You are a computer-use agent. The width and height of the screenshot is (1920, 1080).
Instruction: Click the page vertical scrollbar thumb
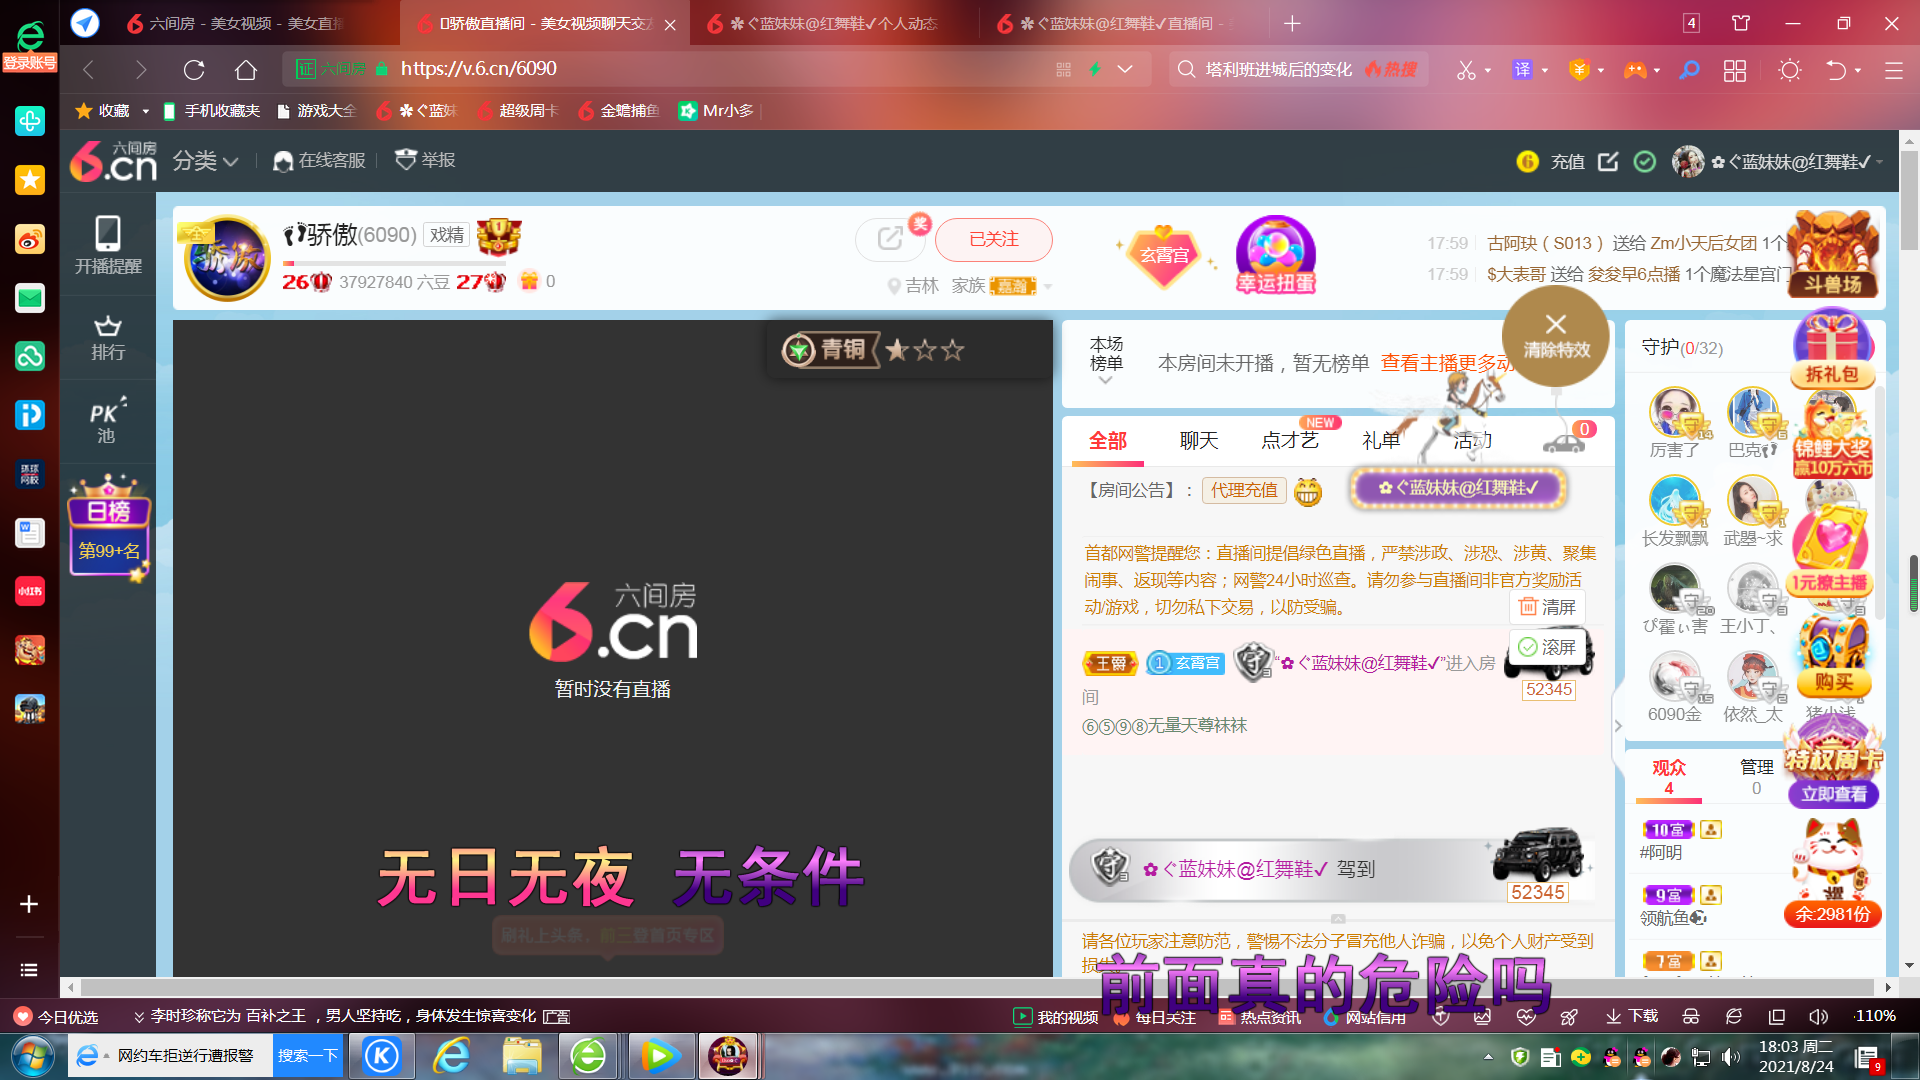[1910, 200]
